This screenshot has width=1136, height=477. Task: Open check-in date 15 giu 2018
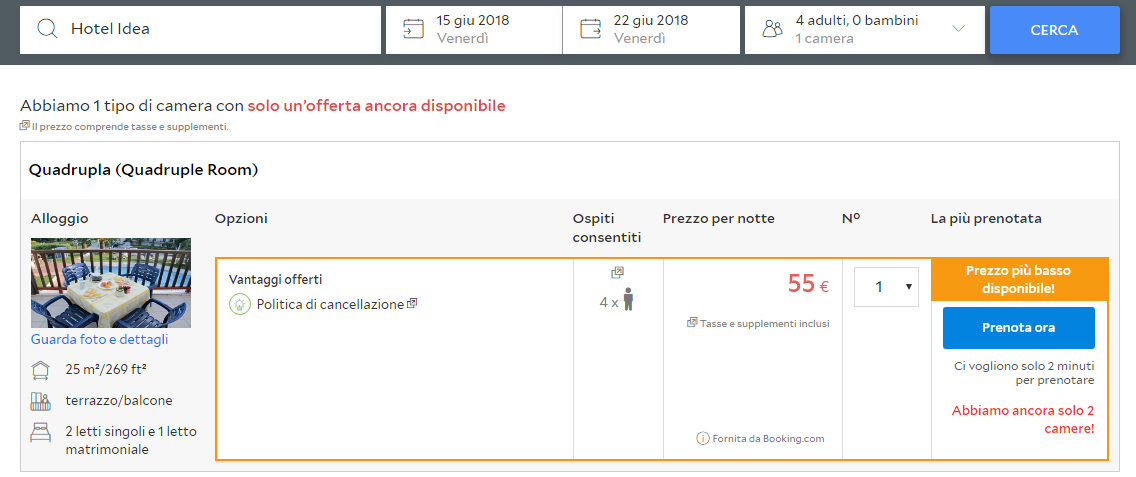pyautogui.click(x=474, y=29)
